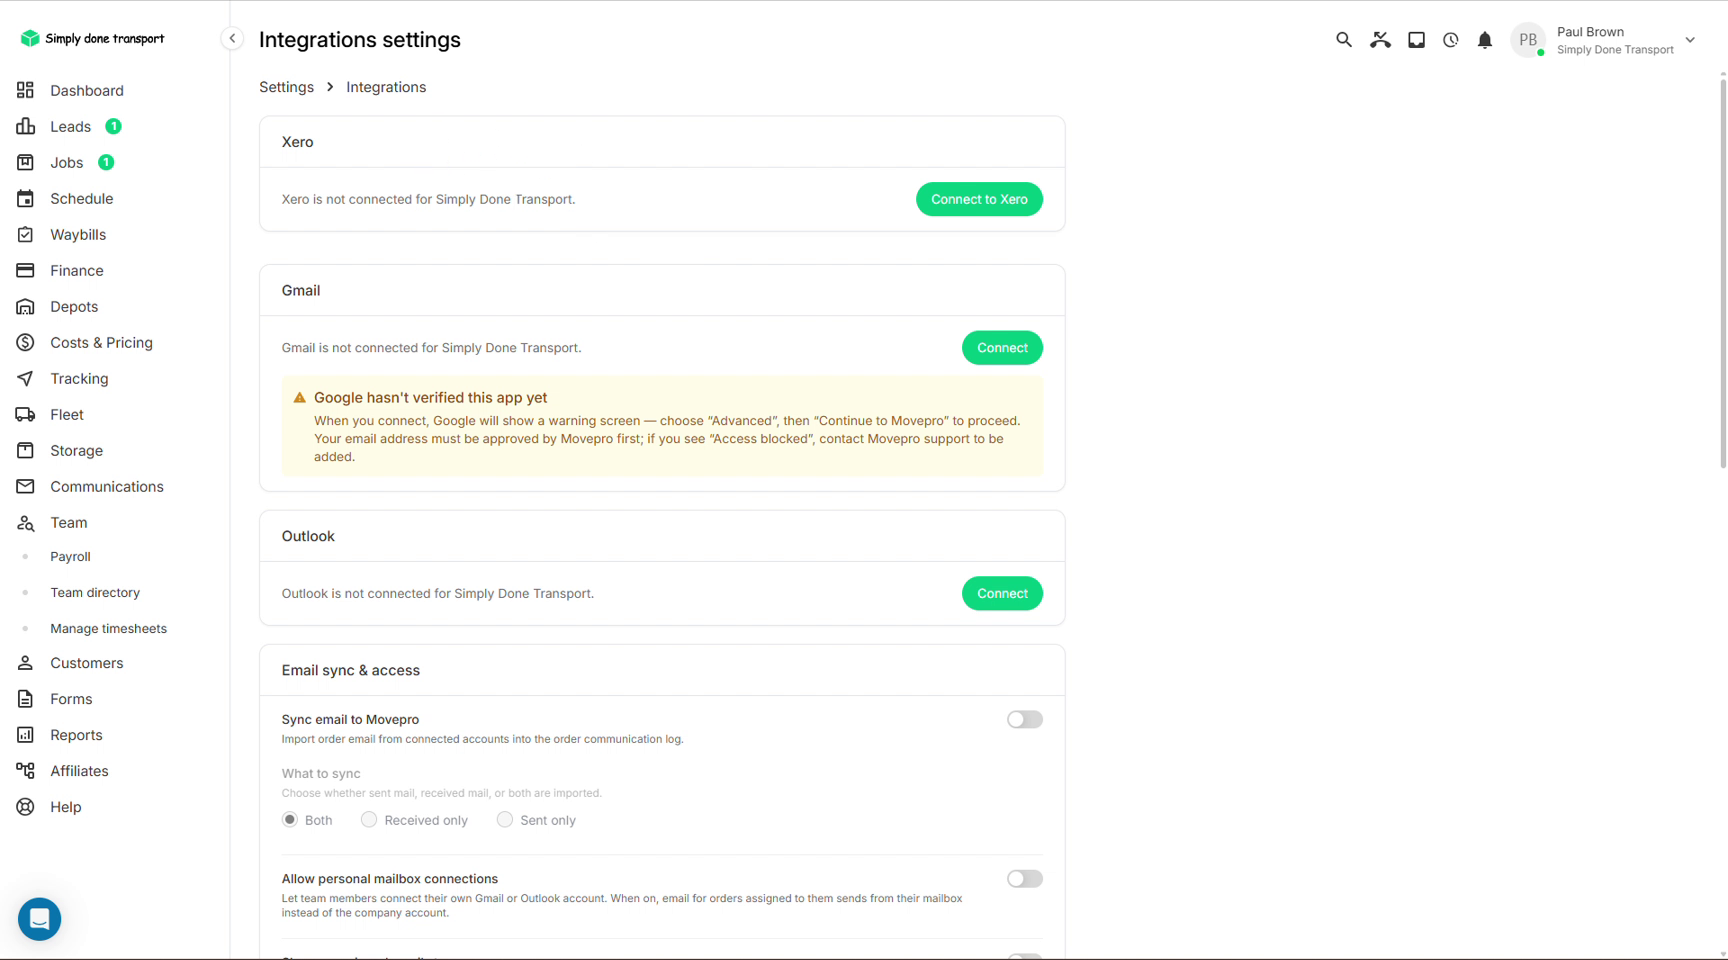Viewport: 1728px width, 960px height.
Task: Select the Both sync radio option
Action: coord(290,819)
